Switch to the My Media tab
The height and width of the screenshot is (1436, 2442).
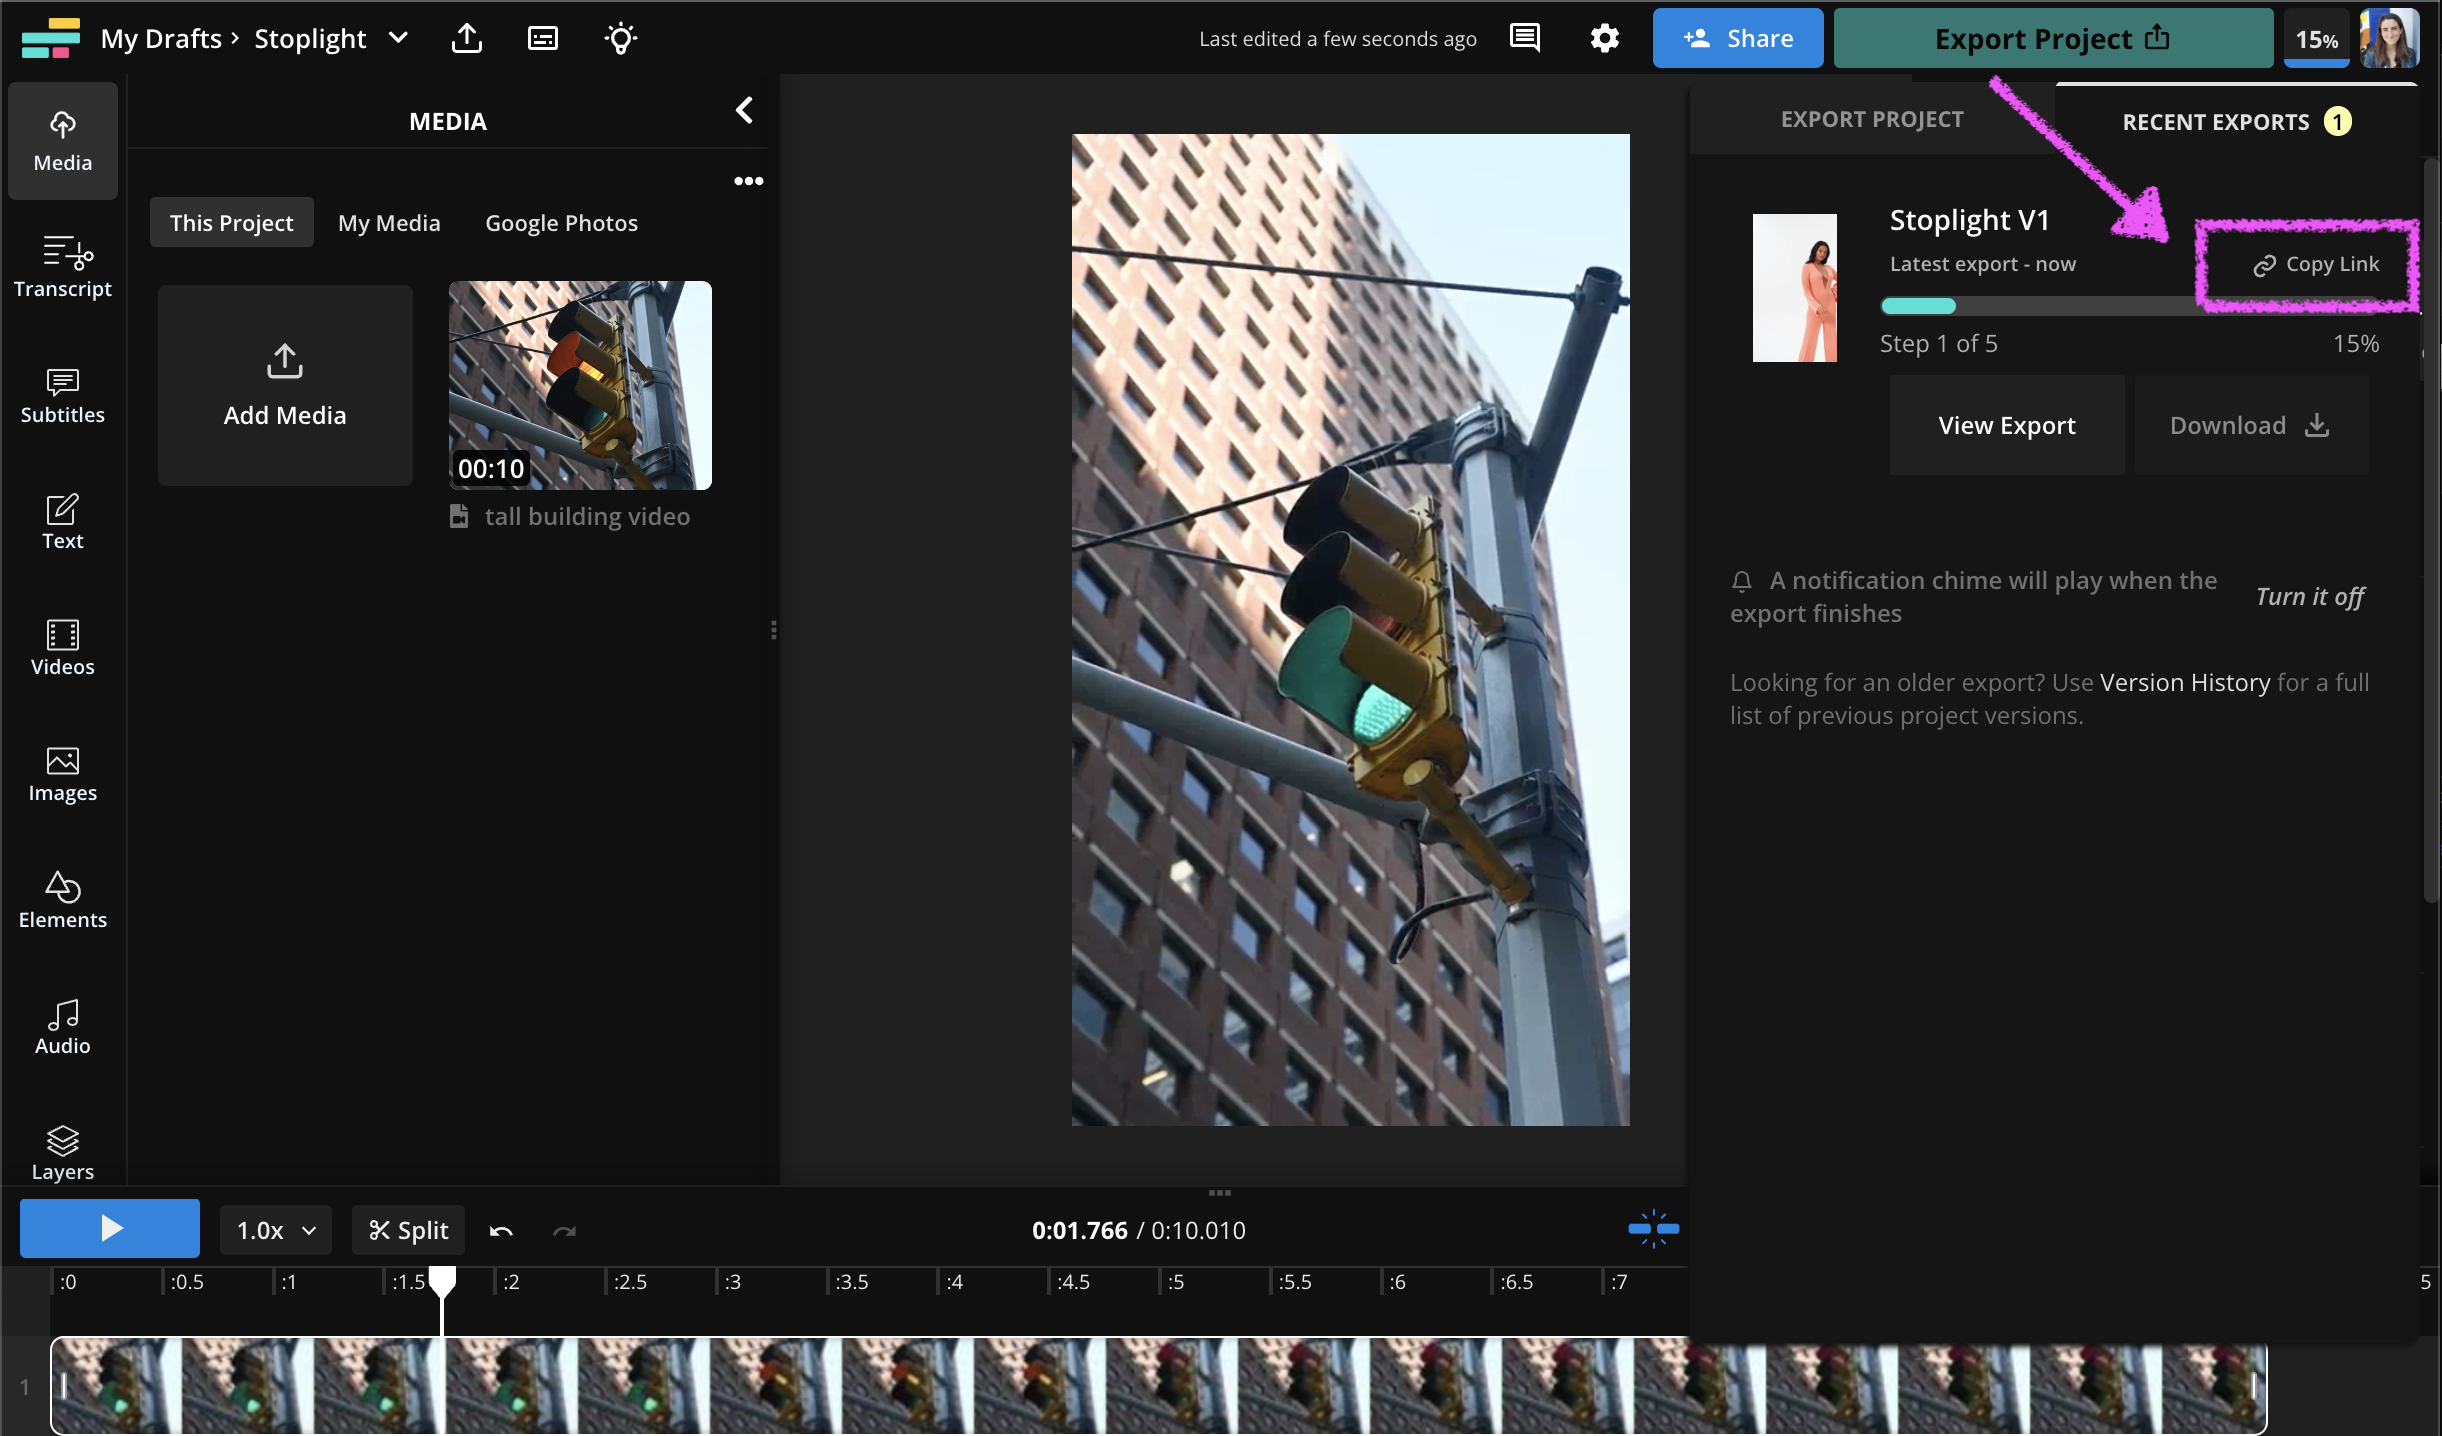coord(389,223)
